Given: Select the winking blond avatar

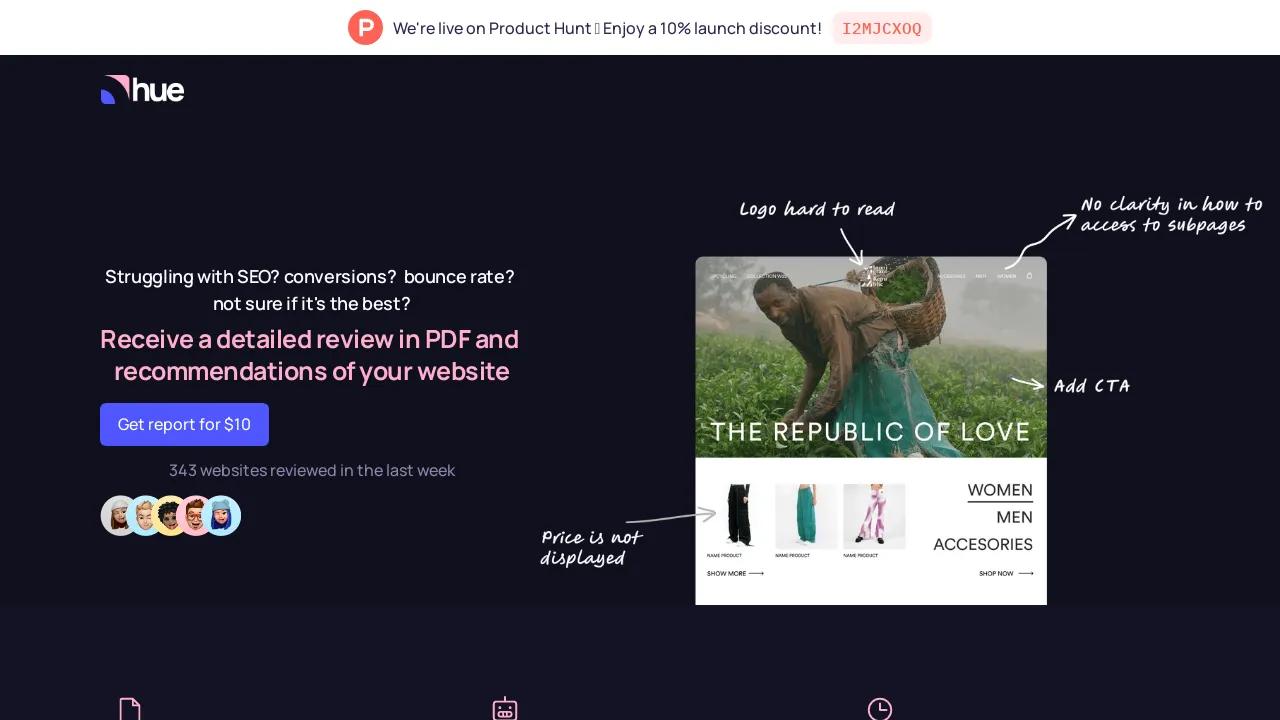Looking at the screenshot, I should click(146, 516).
